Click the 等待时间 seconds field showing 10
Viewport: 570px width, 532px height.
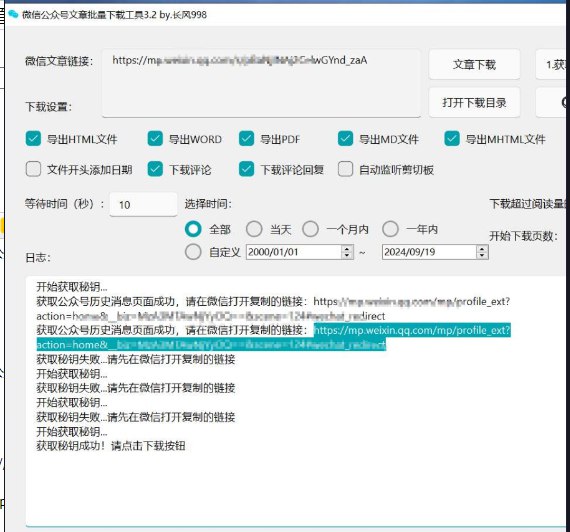point(144,204)
